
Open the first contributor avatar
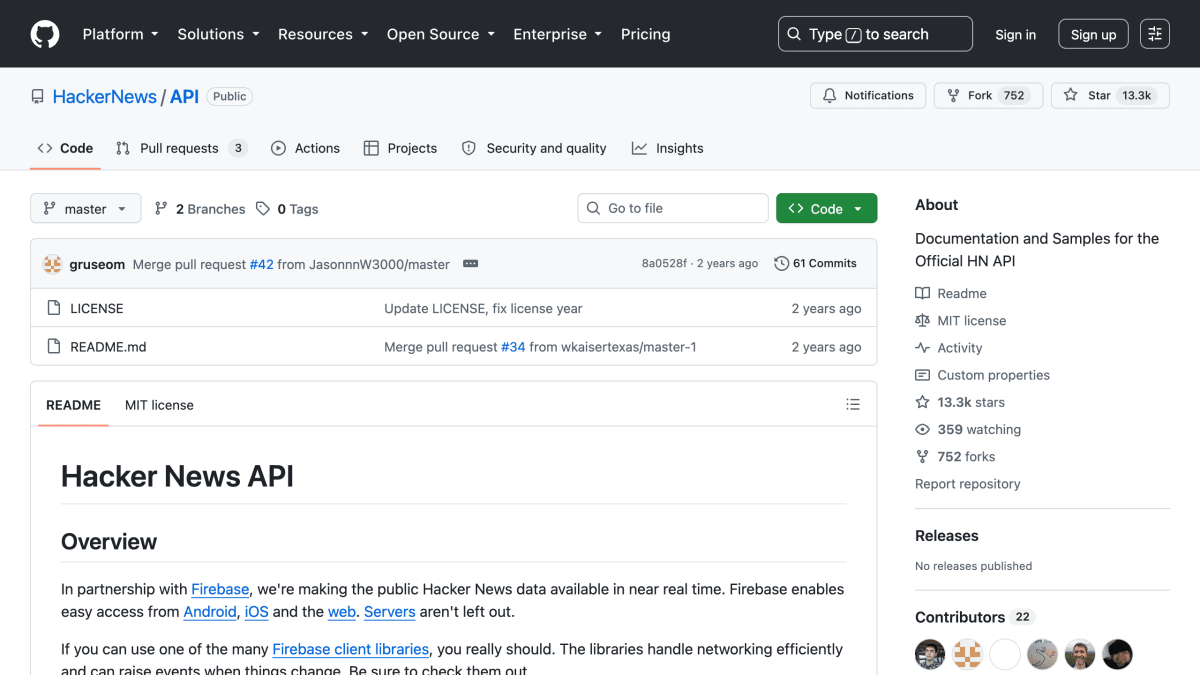coord(930,655)
